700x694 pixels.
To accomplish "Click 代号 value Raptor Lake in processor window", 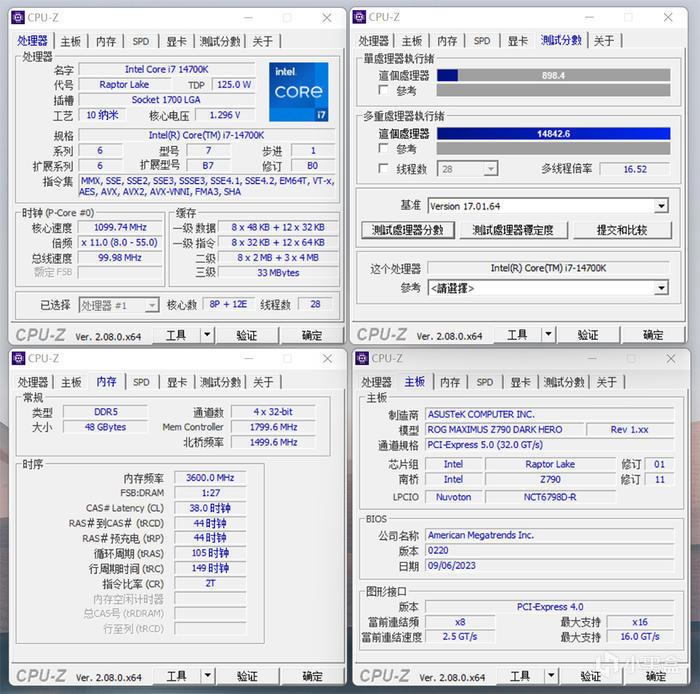I will pyautogui.click(x=124, y=84).
